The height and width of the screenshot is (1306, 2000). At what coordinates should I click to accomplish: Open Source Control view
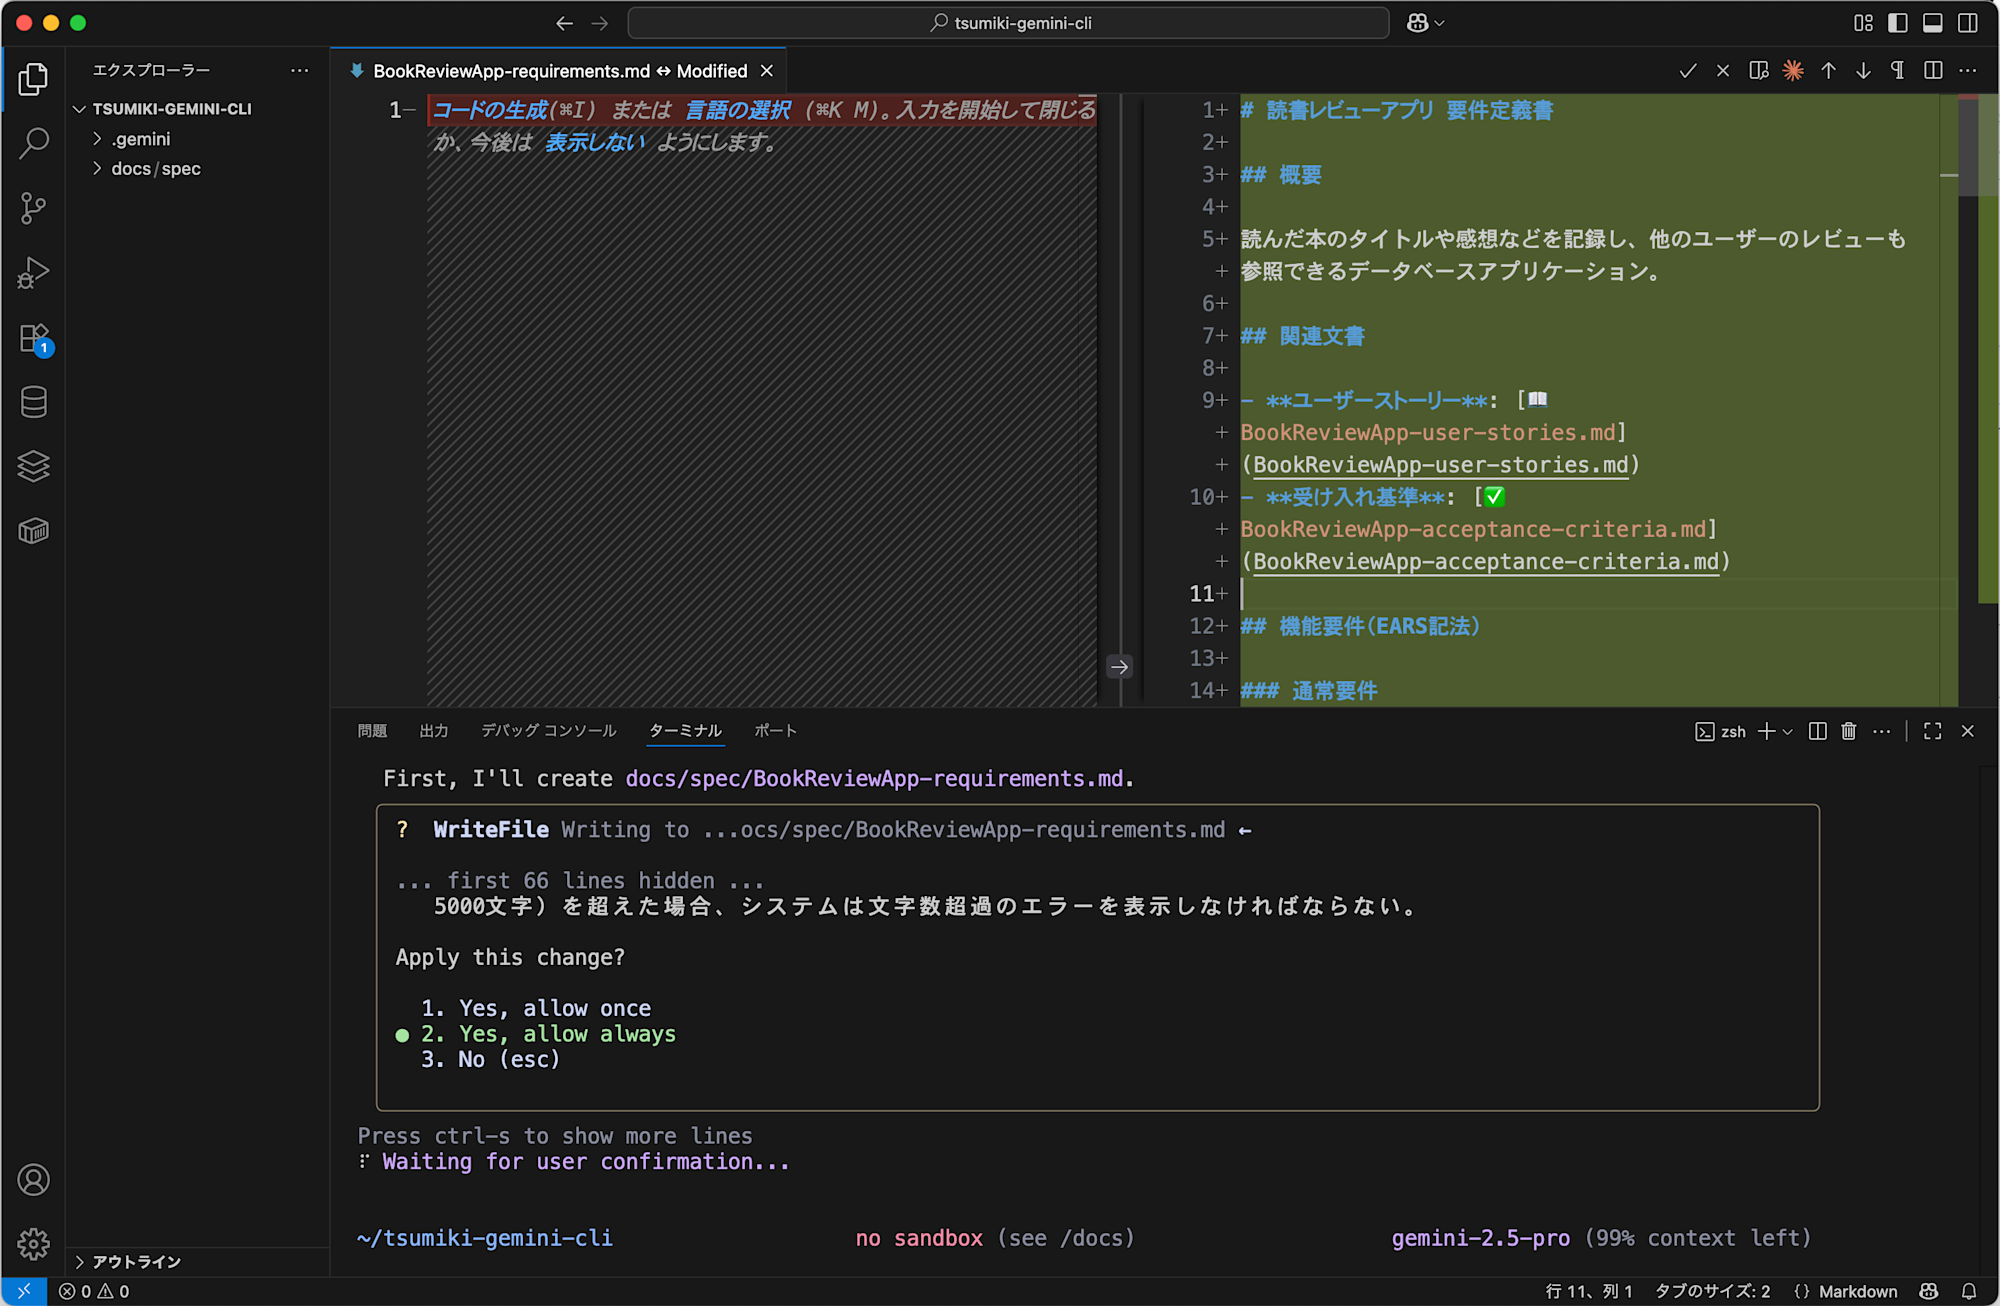33,208
